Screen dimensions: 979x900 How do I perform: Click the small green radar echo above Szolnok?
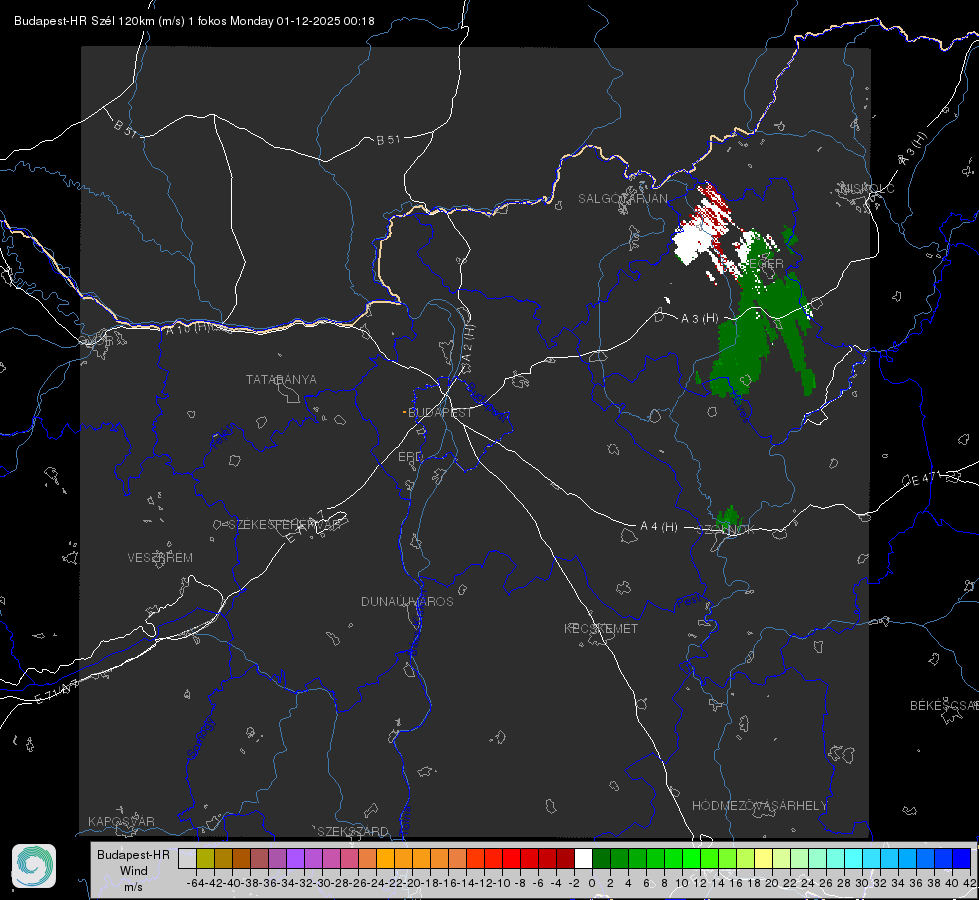[727, 517]
